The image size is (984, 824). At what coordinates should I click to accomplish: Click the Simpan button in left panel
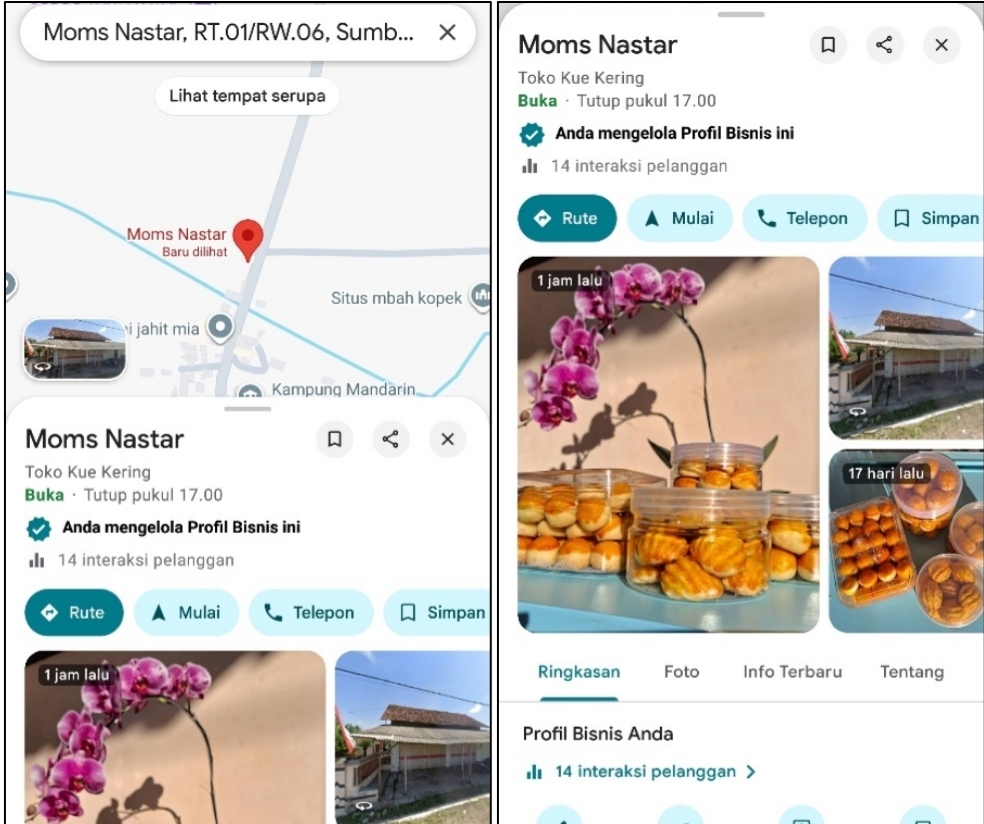click(x=438, y=612)
